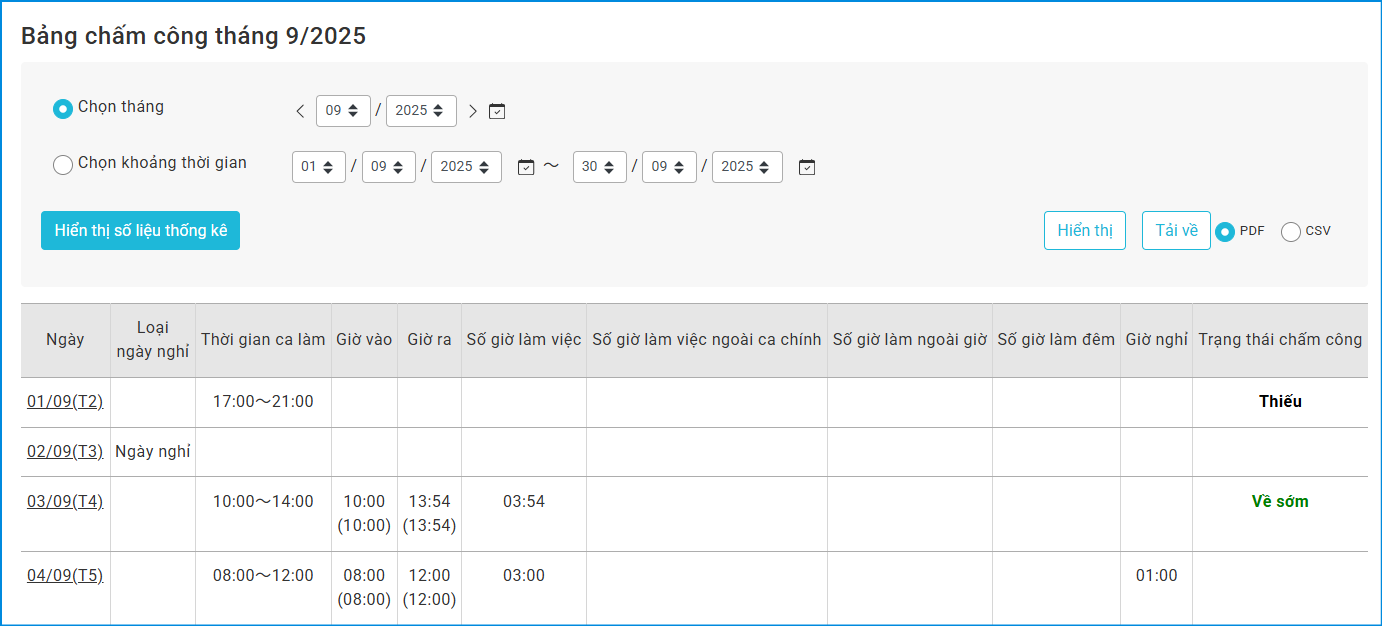Open start day dropdown showing 01
The width and height of the screenshot is (1382, 626).
point(318,167)
